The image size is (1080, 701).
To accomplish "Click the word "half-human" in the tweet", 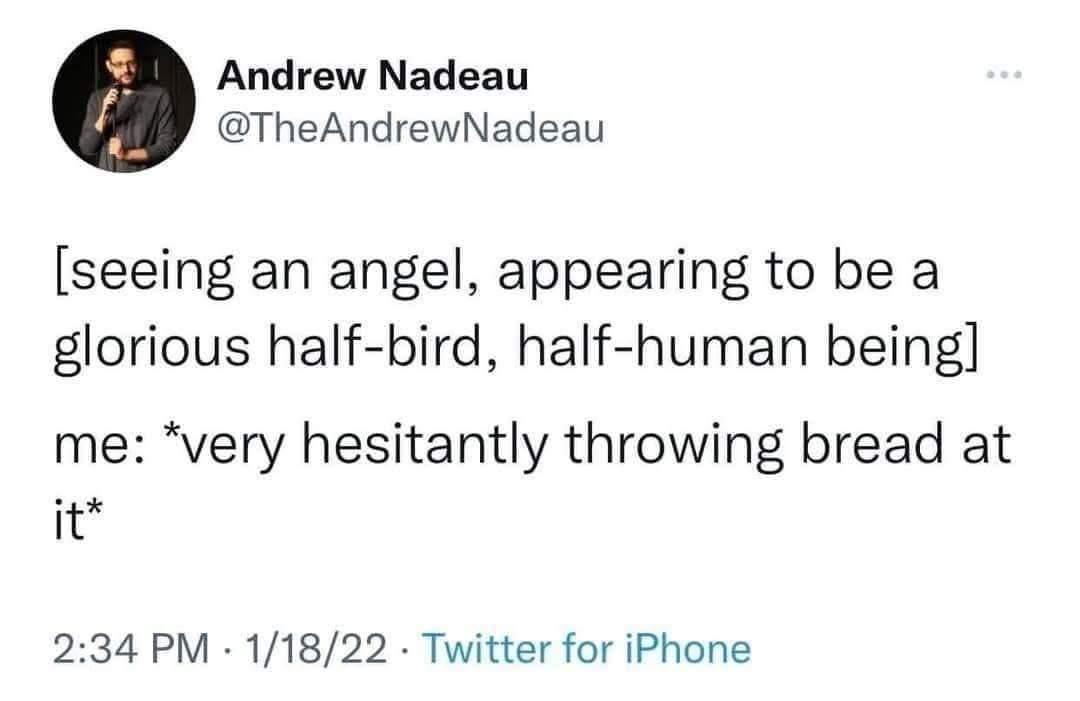I will click(x=664, y=346).
